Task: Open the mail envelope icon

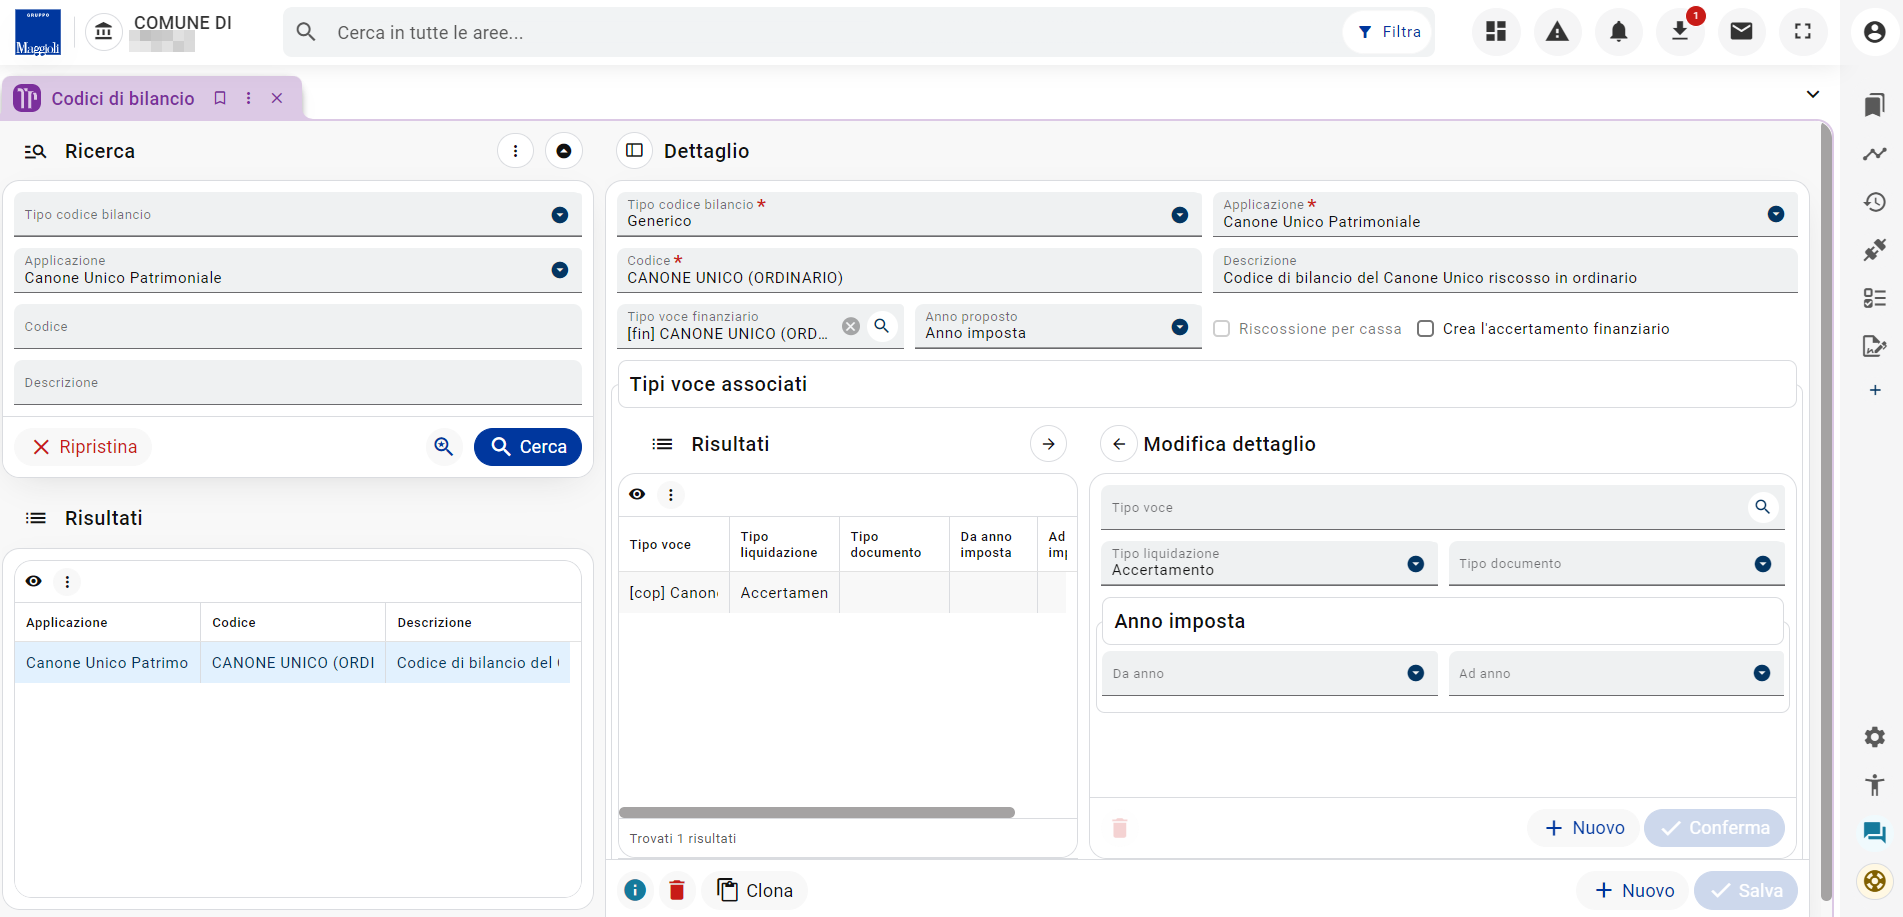Action: [1741, 32]
